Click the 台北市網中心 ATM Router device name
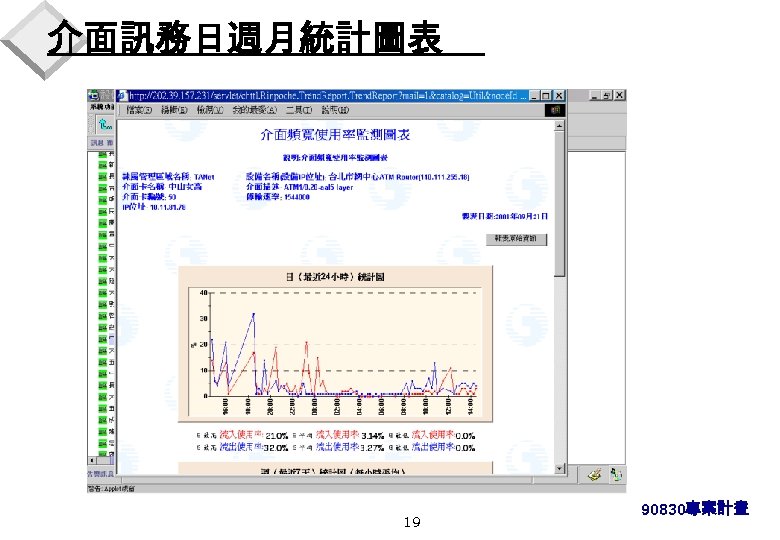This screenshot has height=540, width=780. click(x=399, y=177)
